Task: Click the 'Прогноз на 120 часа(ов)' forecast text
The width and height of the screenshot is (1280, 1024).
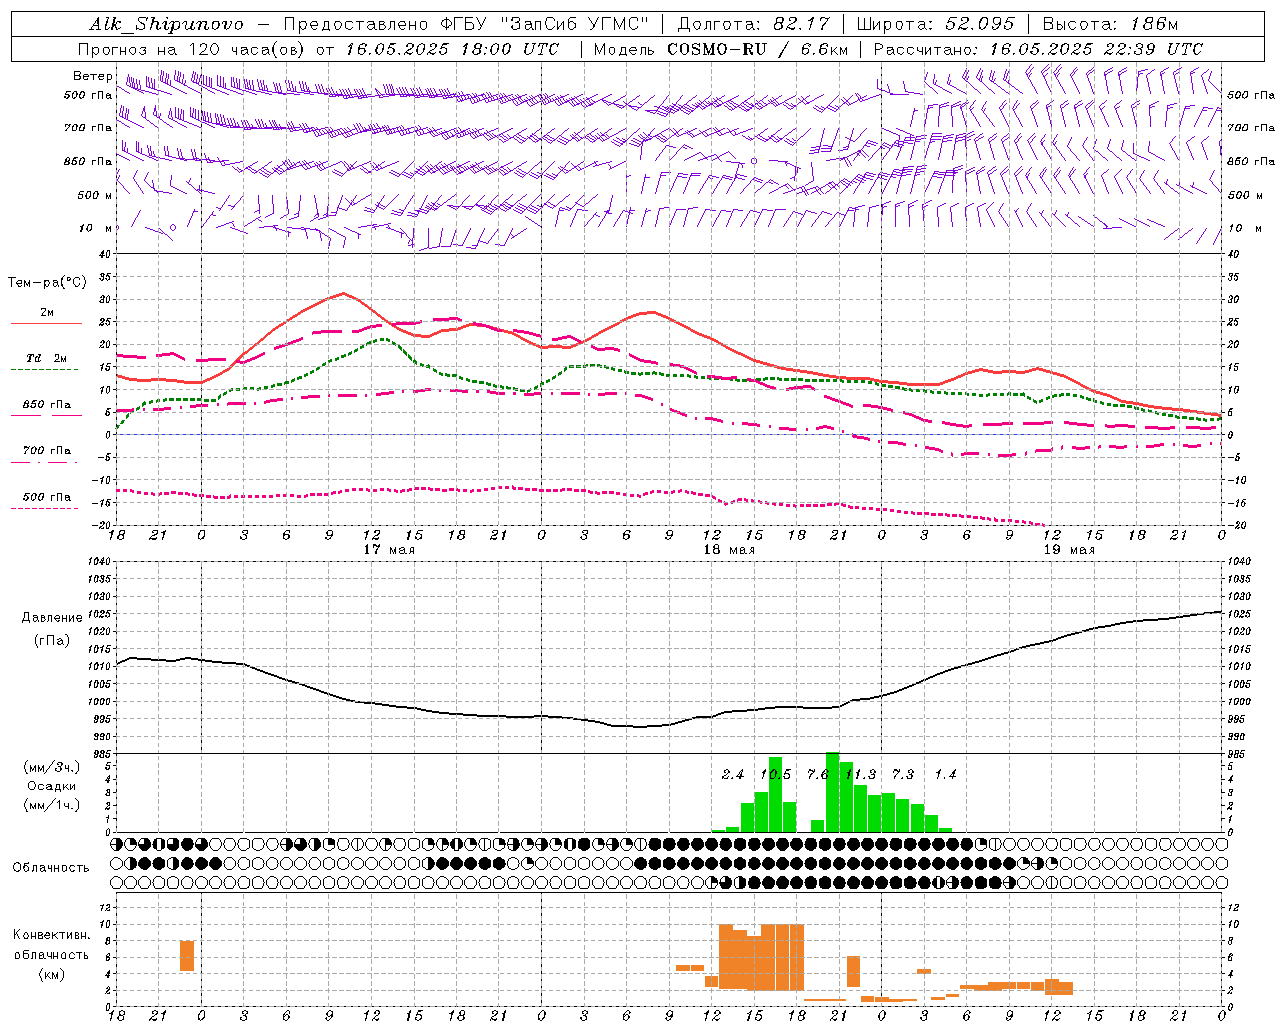Action: click(192, 49)
